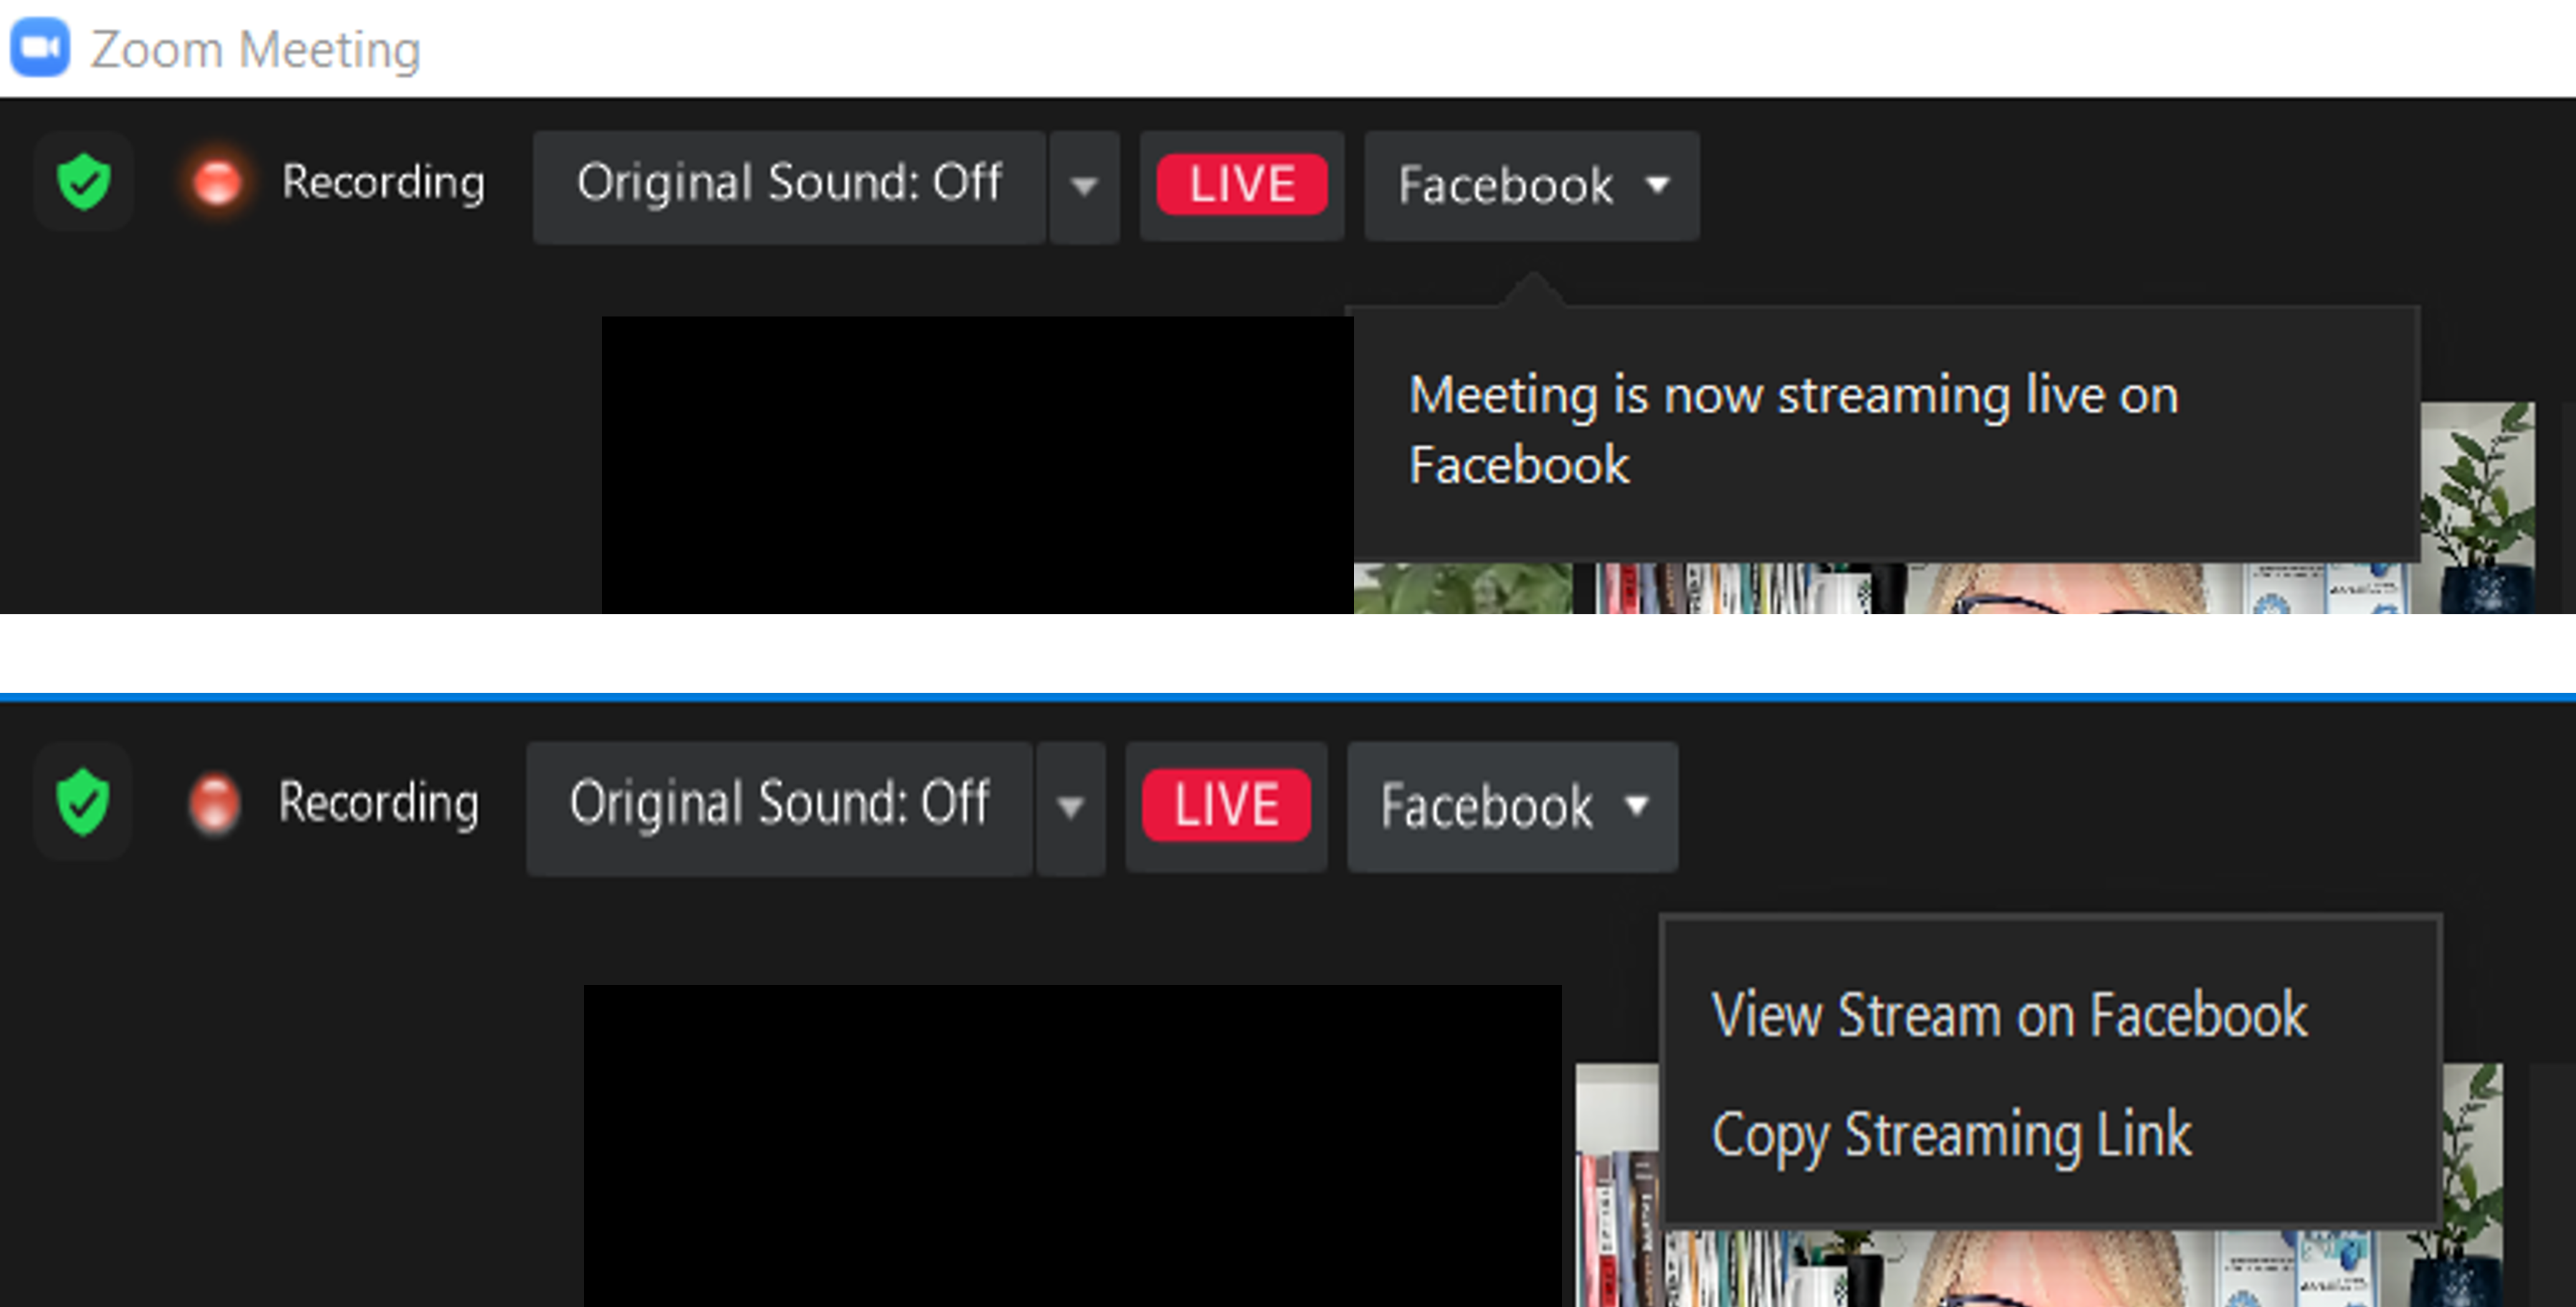Click the Zoom app icon in title bar

coord(40,47)
